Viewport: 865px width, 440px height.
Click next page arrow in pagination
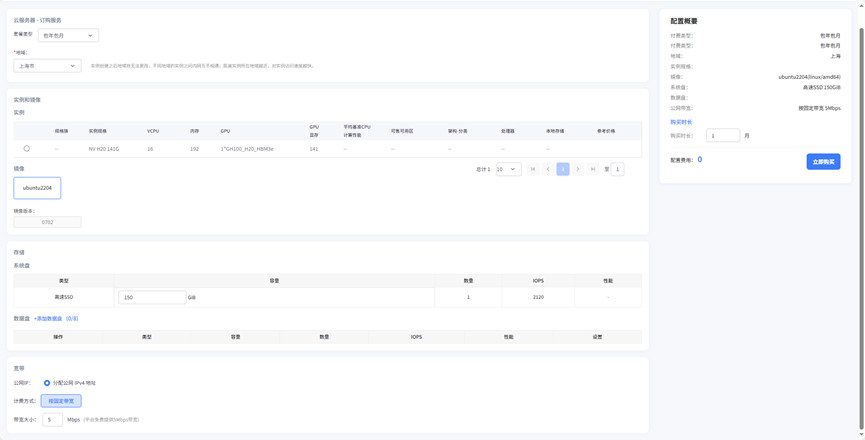coord(578,169)
